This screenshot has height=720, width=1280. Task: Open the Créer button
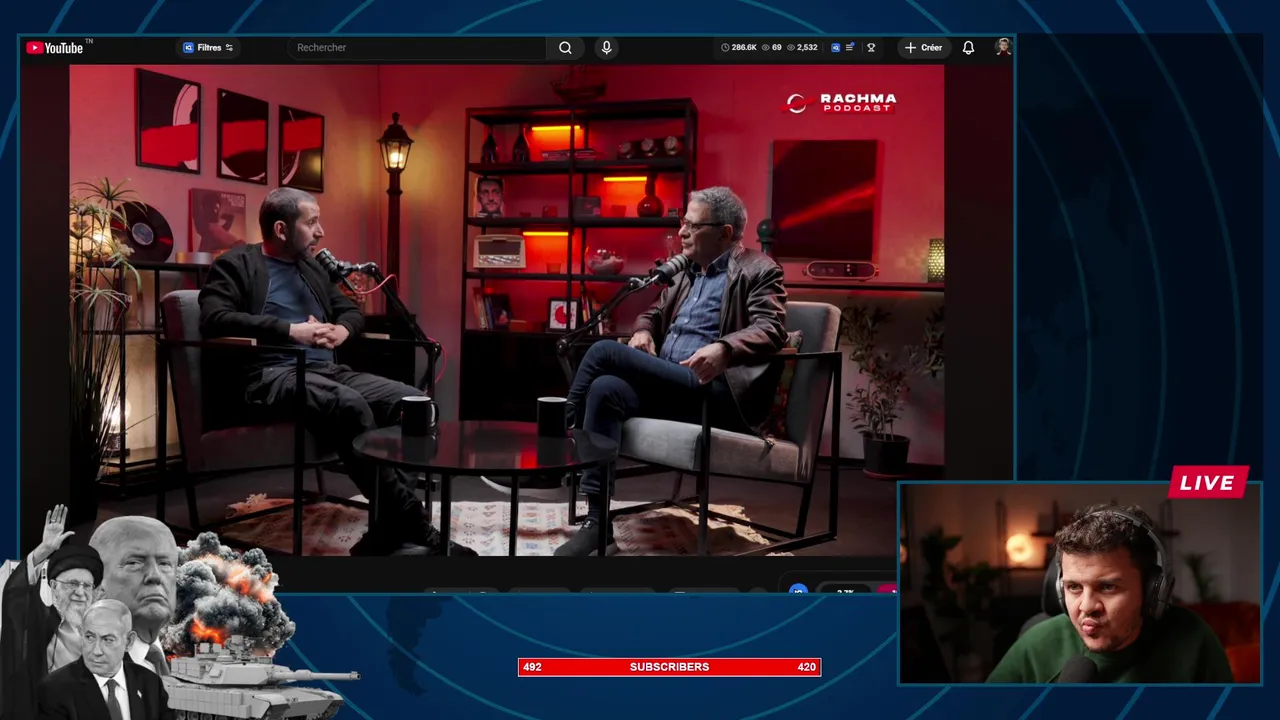(923, 48)
